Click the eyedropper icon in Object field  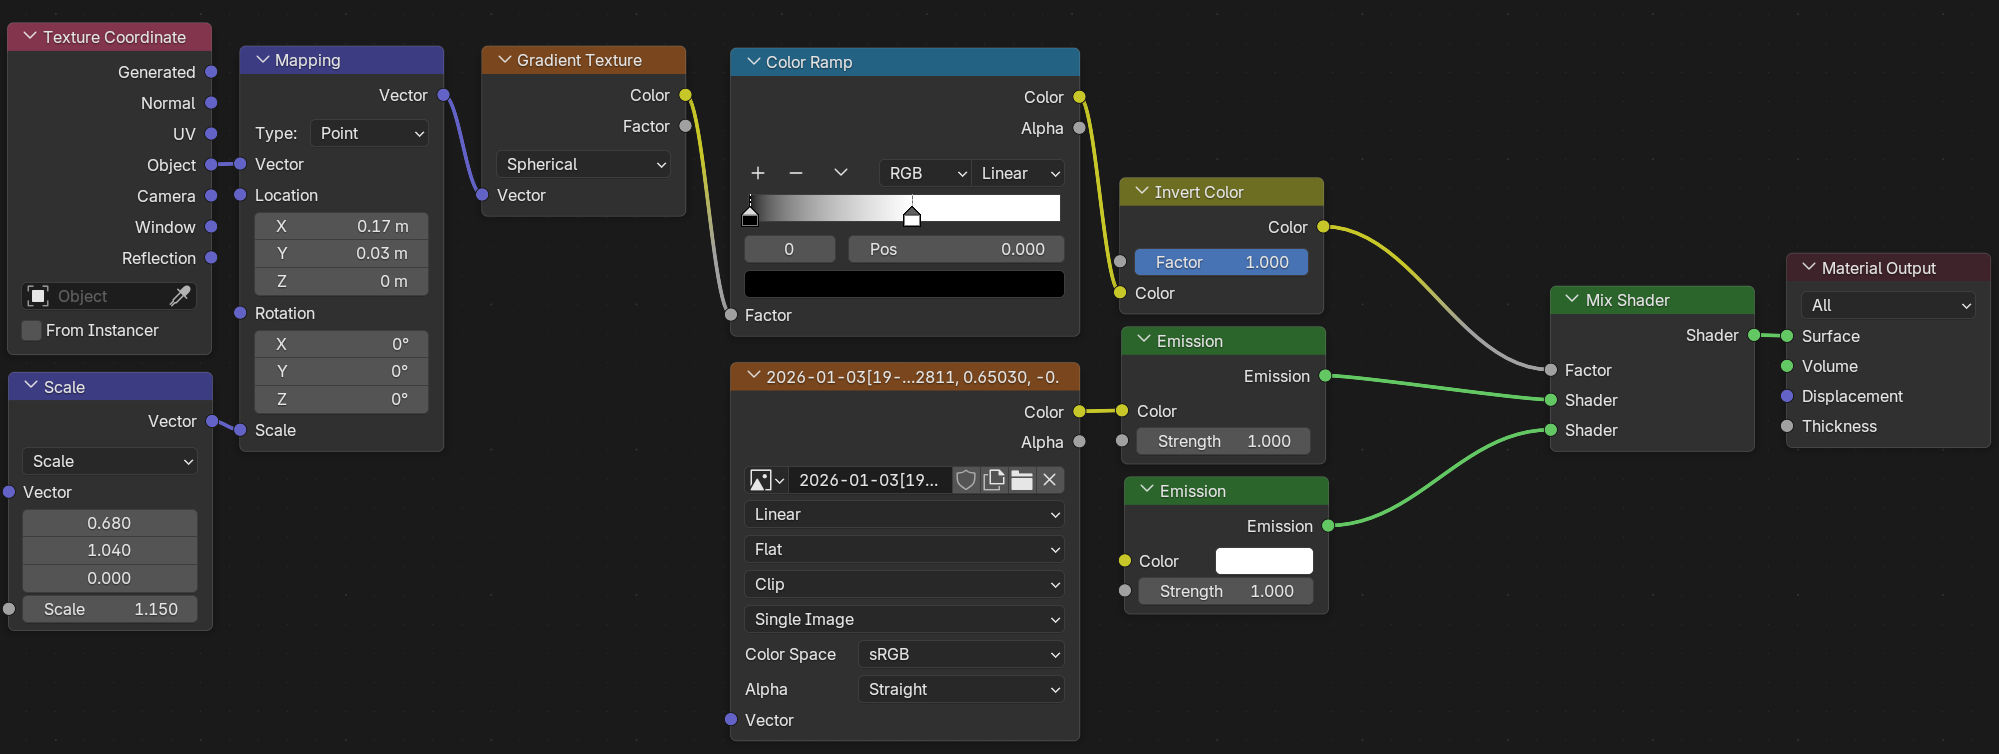coord(180,296)
